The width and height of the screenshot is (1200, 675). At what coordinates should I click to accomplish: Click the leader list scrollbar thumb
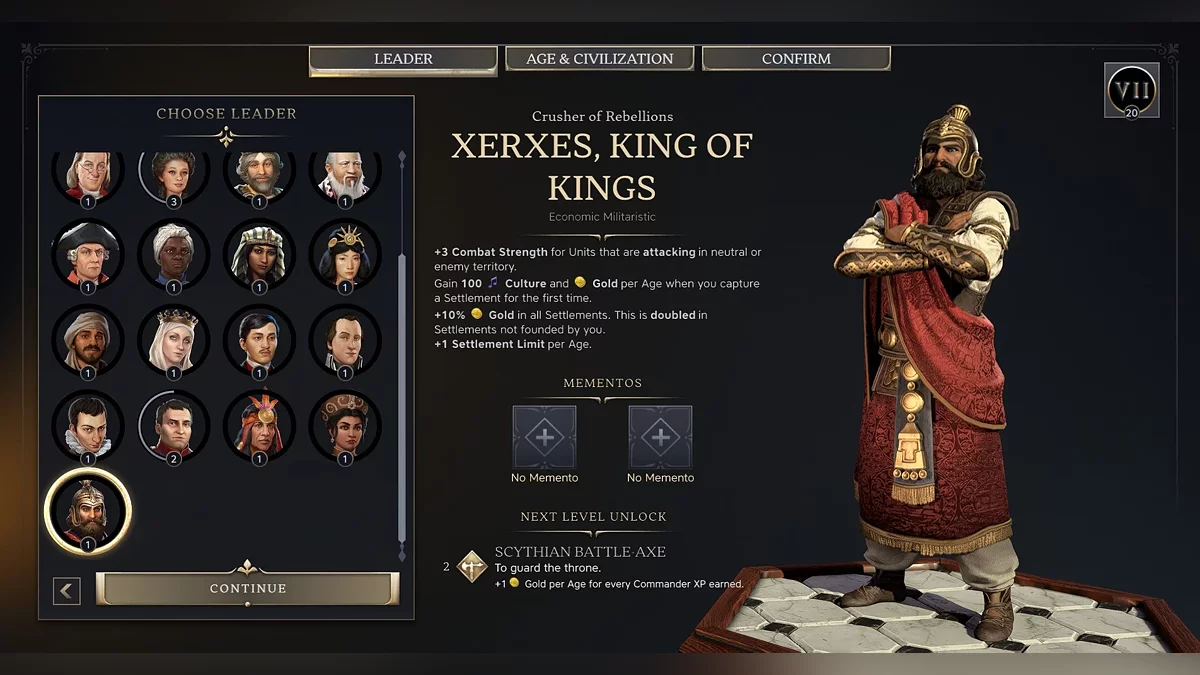click(x=402, y=400)
